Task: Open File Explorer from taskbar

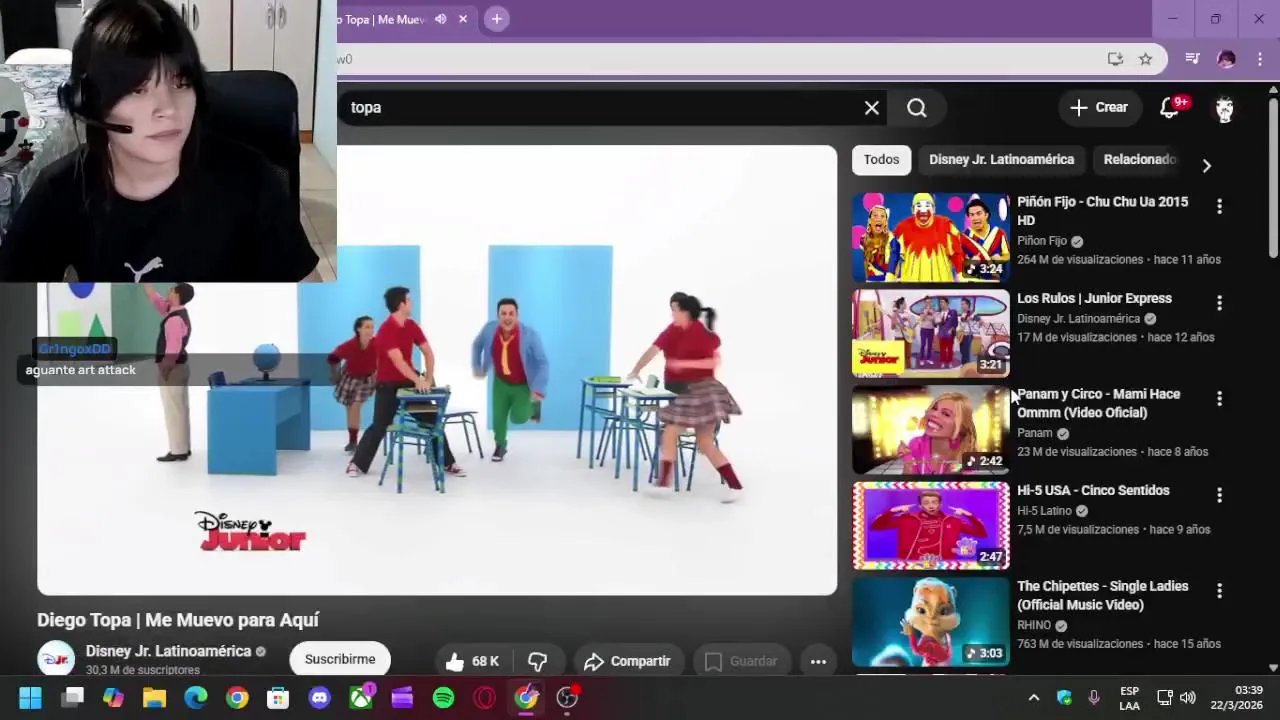Action: pyautogui.click(x=154, y=697)
